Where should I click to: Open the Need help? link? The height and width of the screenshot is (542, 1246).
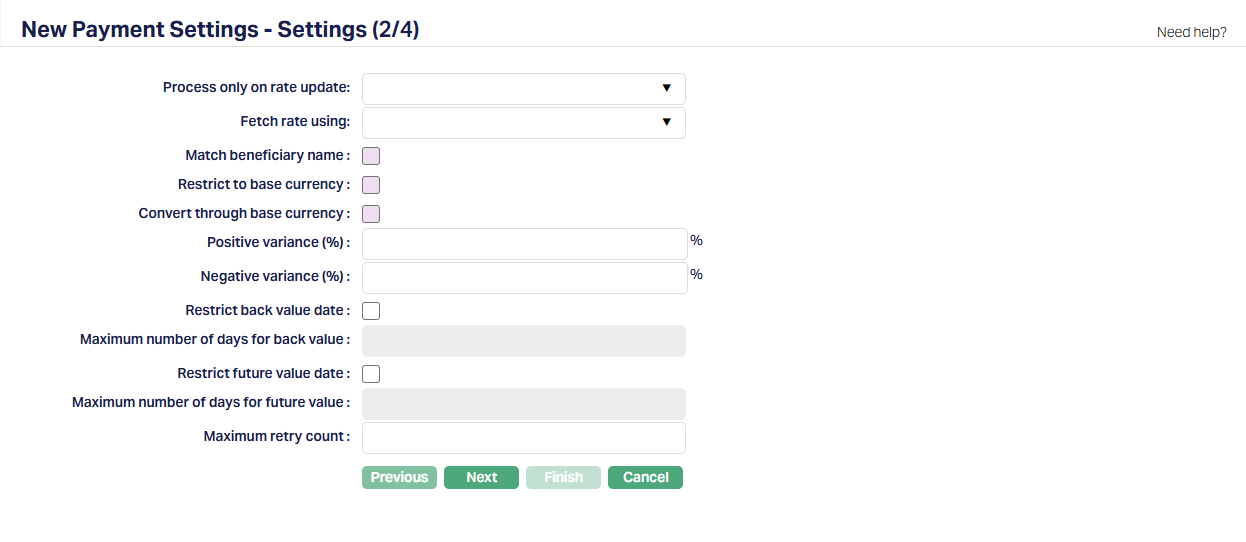[1191, 32]
